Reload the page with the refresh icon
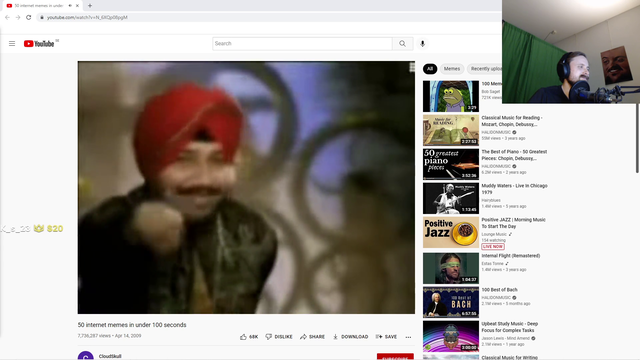This screenshot has height=360, width=640. click(29, 17)
